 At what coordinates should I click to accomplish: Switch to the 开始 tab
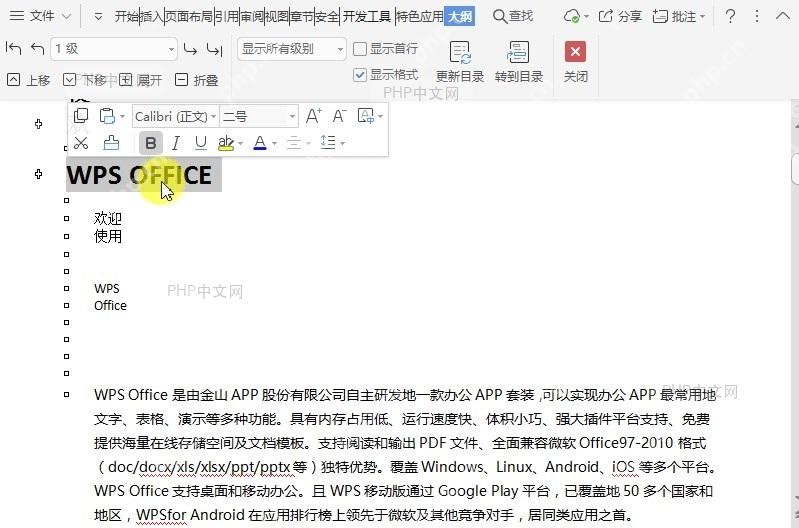click(126, 16)
